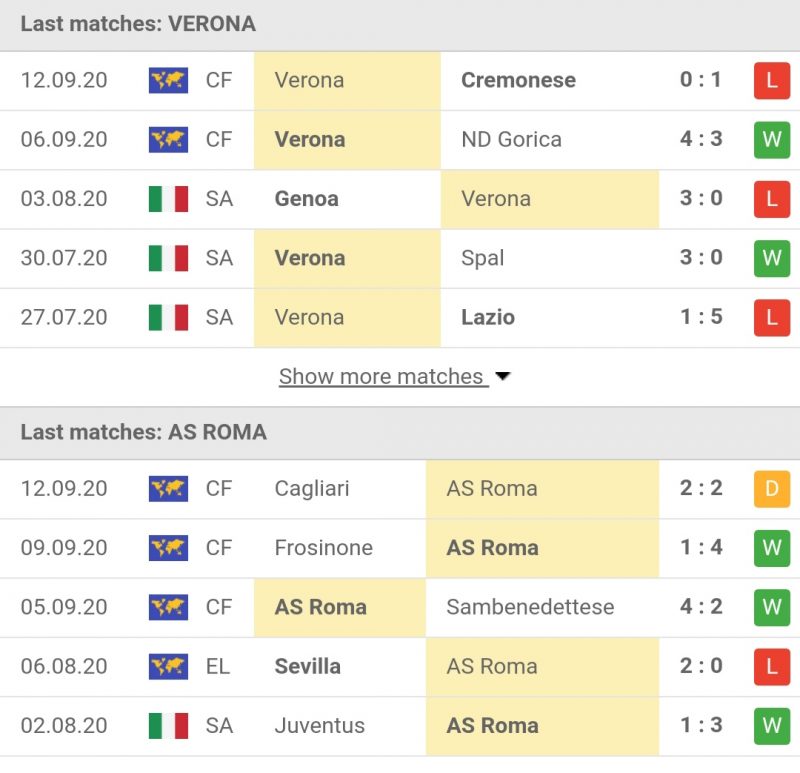Open the Frosinone team link

point(323,548)
